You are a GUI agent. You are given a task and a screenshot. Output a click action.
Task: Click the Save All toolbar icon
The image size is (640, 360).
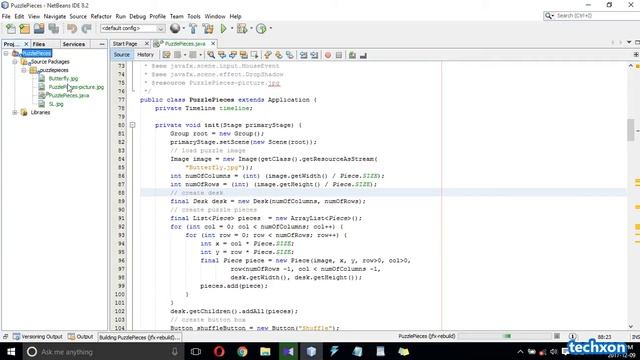click(54, 29)
